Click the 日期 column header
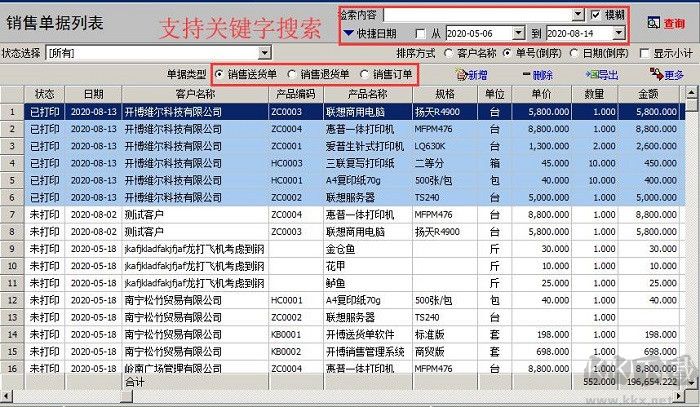The image size is (700, 407). point(93,94)
